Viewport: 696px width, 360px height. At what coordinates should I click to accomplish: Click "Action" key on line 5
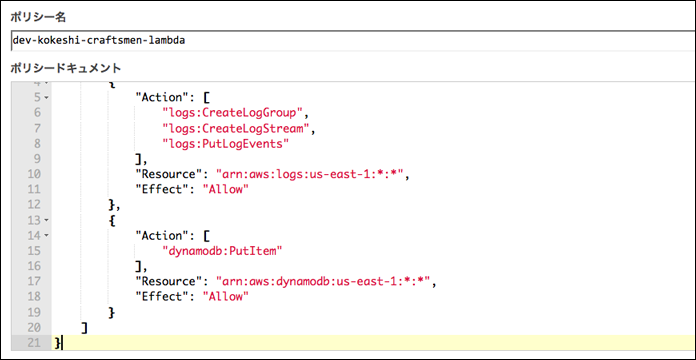[162, 98]
